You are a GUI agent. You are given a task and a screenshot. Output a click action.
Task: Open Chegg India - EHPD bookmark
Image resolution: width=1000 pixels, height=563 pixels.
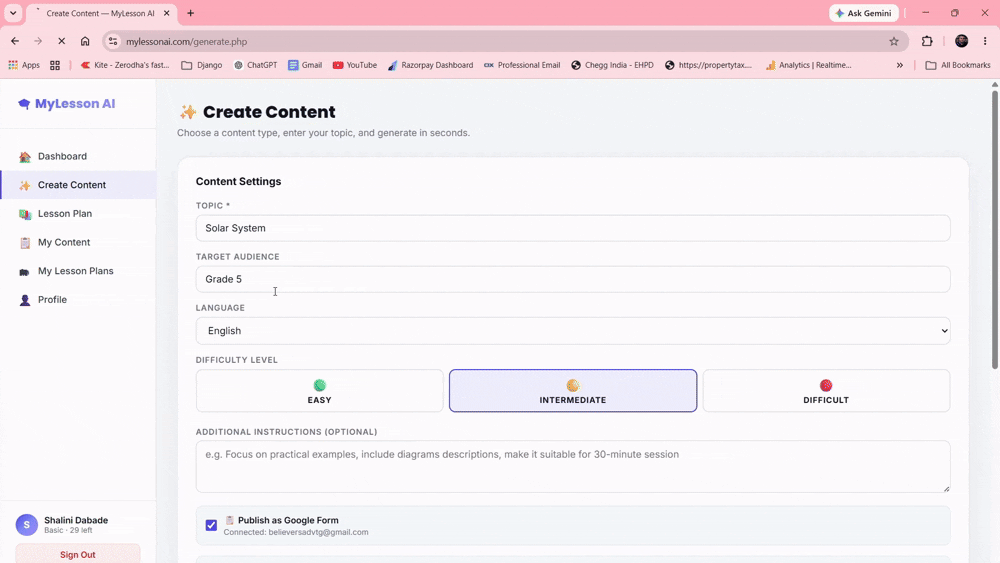pyautogui.click(x=612, y=65)
